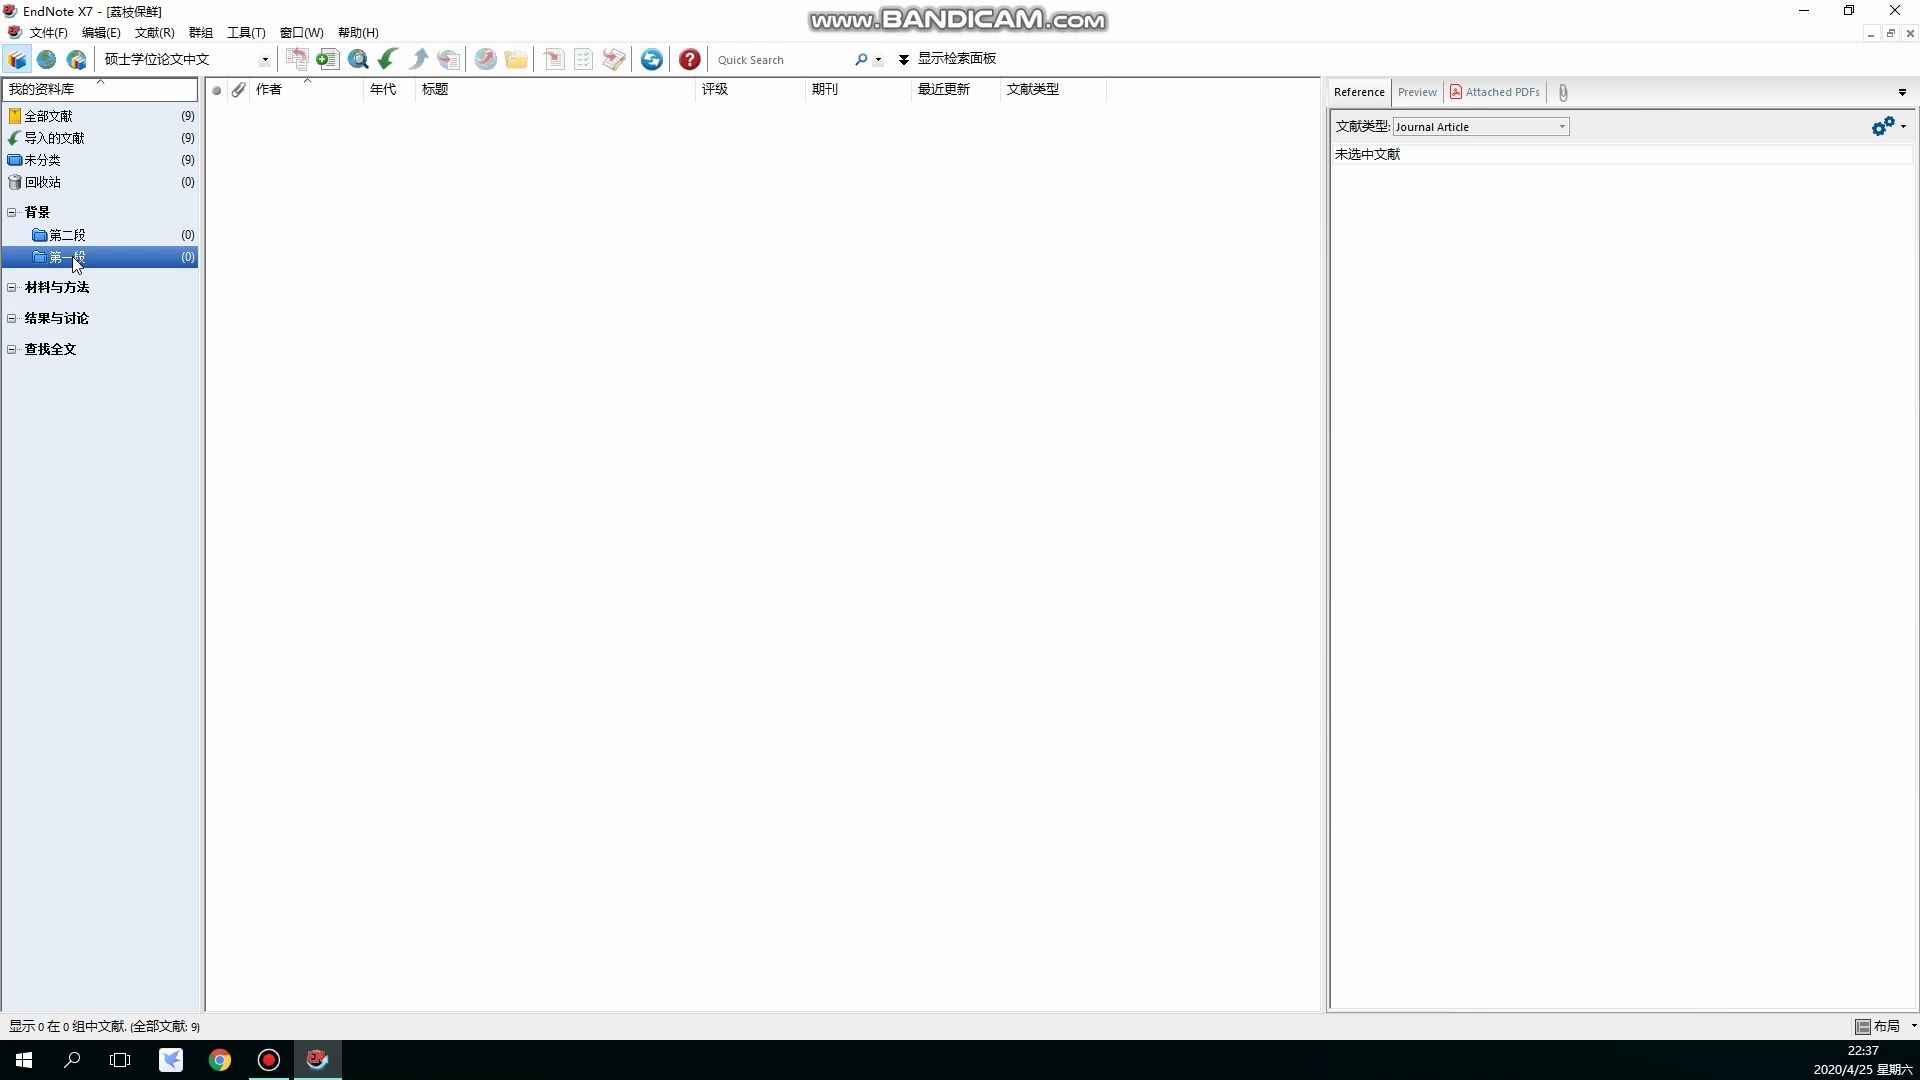The width and height of the screenshot is (1920, 1080).
Task: Collapse the 材料与方法 group set
Action: [x=12, y=287]
